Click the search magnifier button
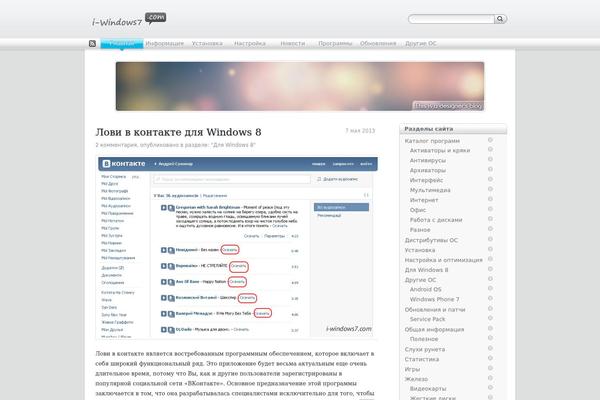Viewport: 600px width, 400px height. tap(500, 19)
